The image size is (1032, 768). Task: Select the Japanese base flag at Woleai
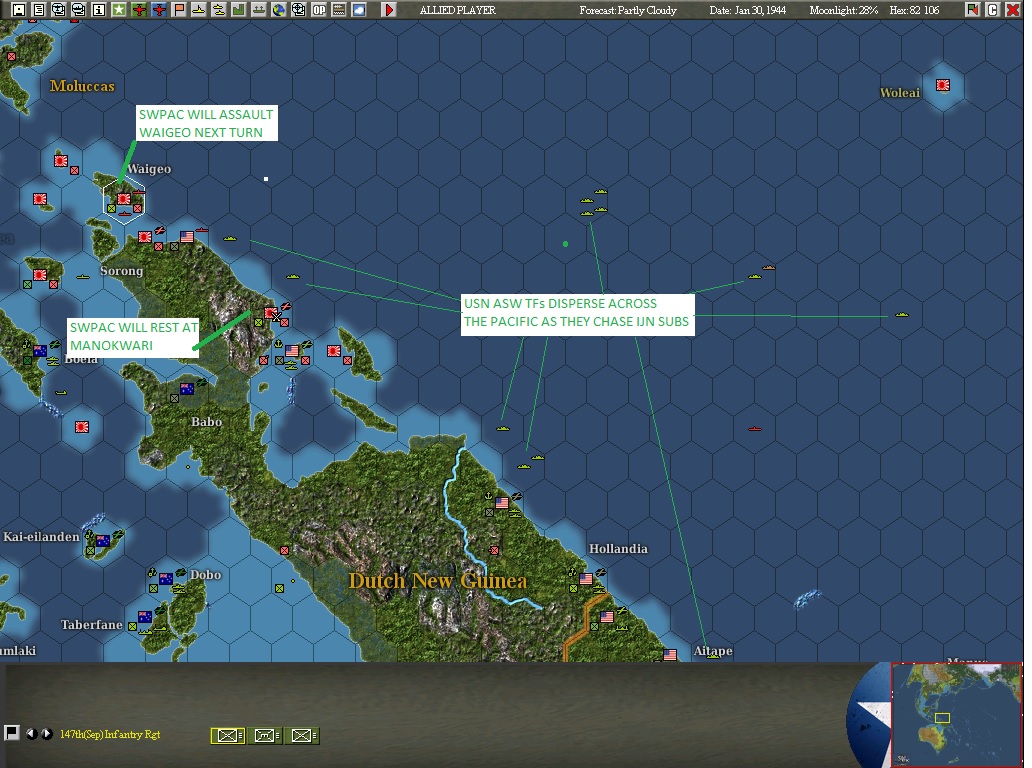[943, 85]
